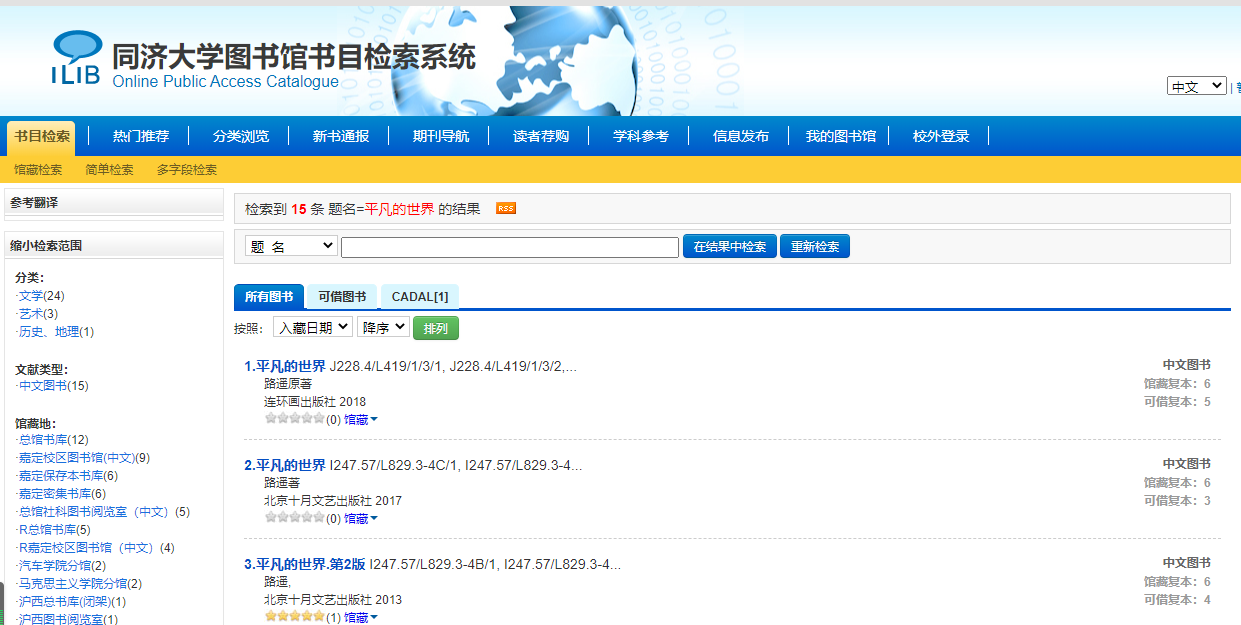Viewport: 1241px width, 625px height.
Task: Click star rating of 第2版 2013 book
Action: click(x=295, y=617)
